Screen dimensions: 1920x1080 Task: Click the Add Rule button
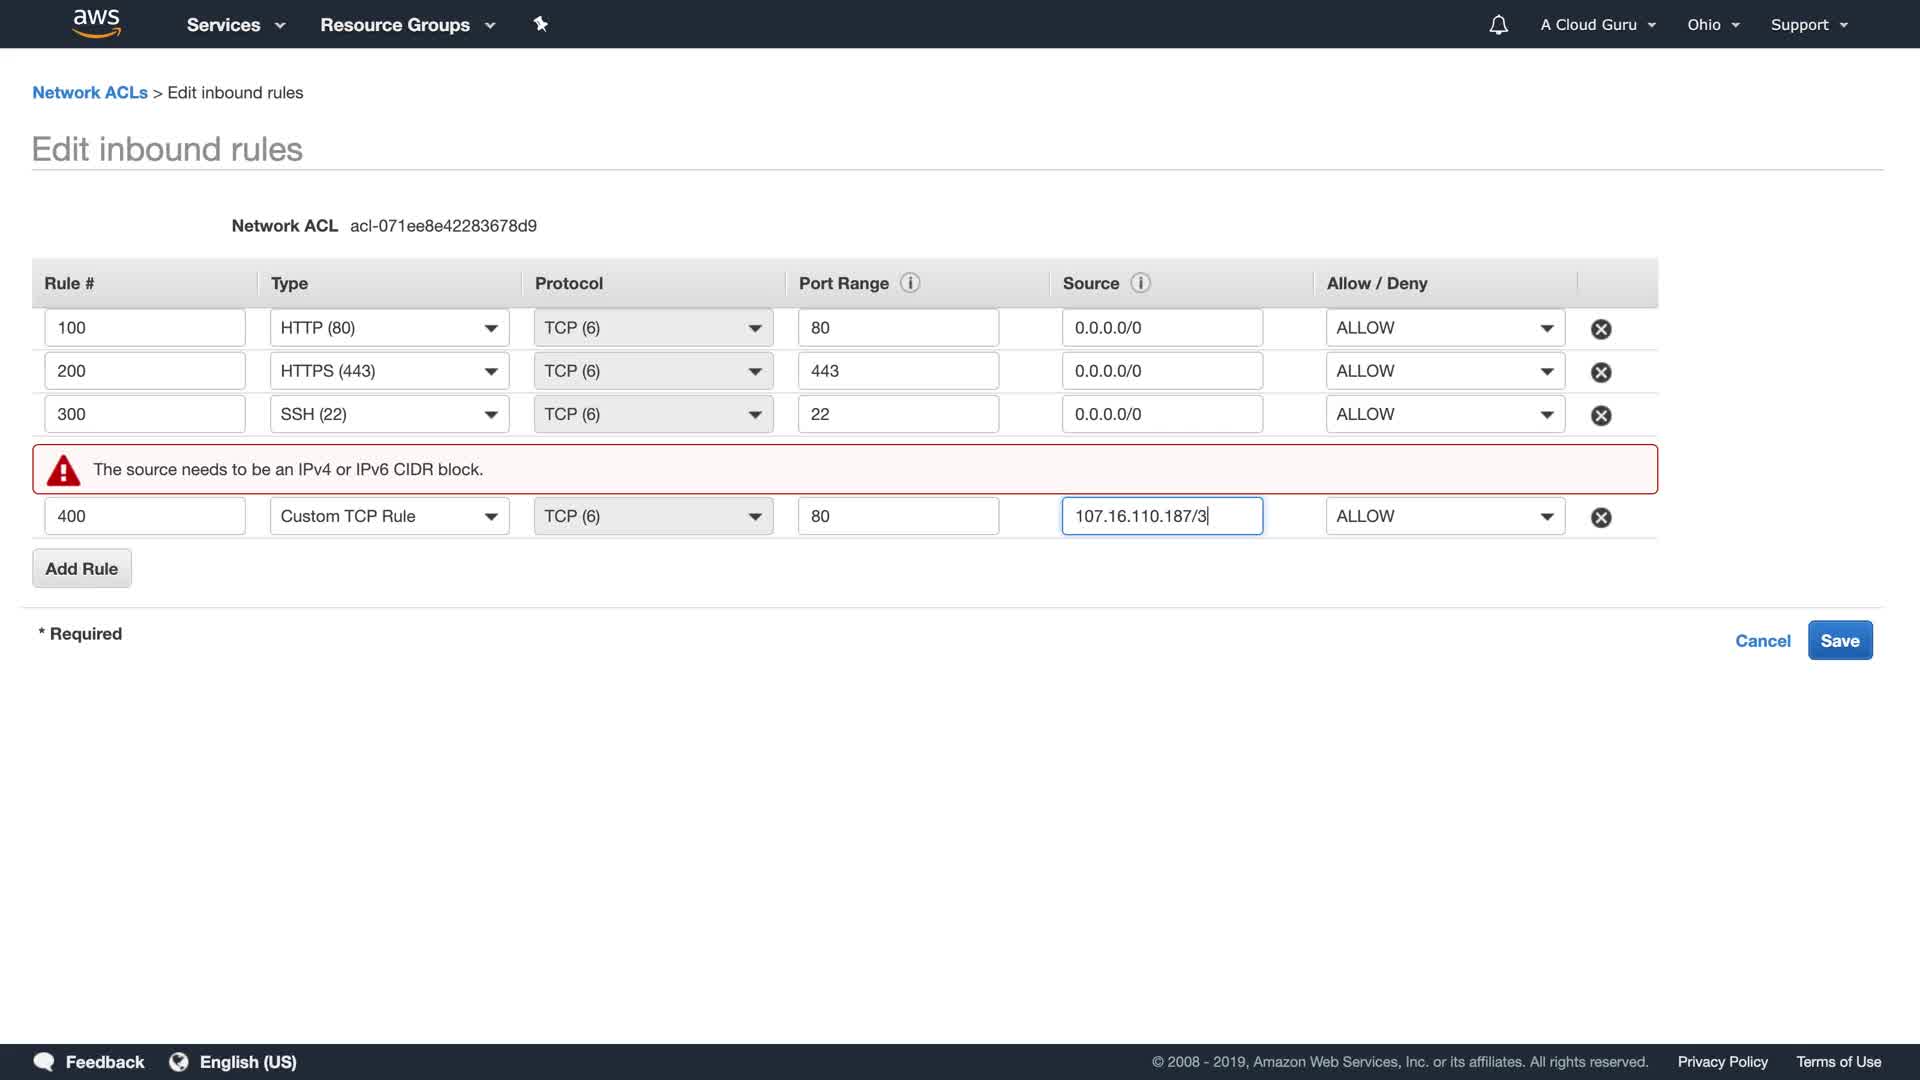click(x=82, y=568)
